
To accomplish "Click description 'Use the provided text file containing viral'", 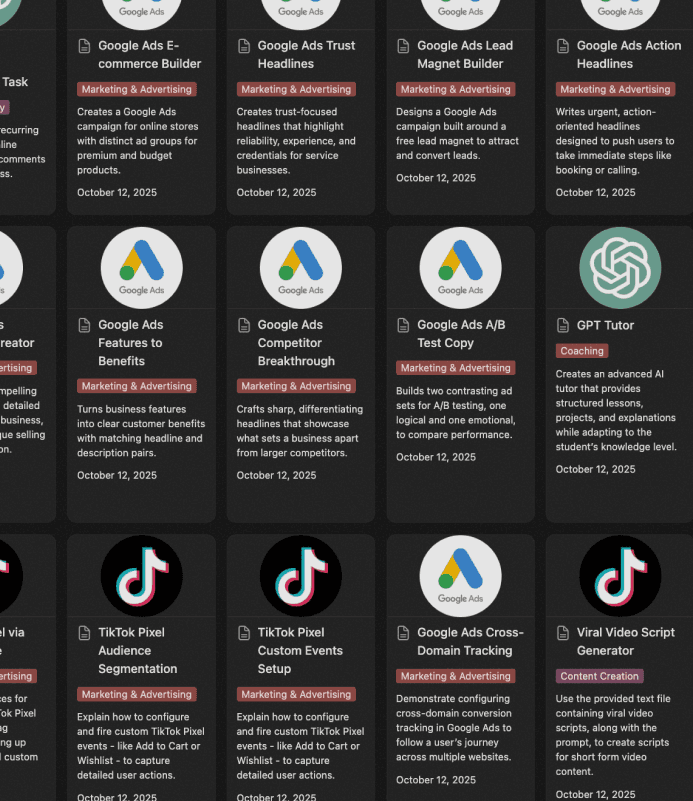I will point(612,735).
